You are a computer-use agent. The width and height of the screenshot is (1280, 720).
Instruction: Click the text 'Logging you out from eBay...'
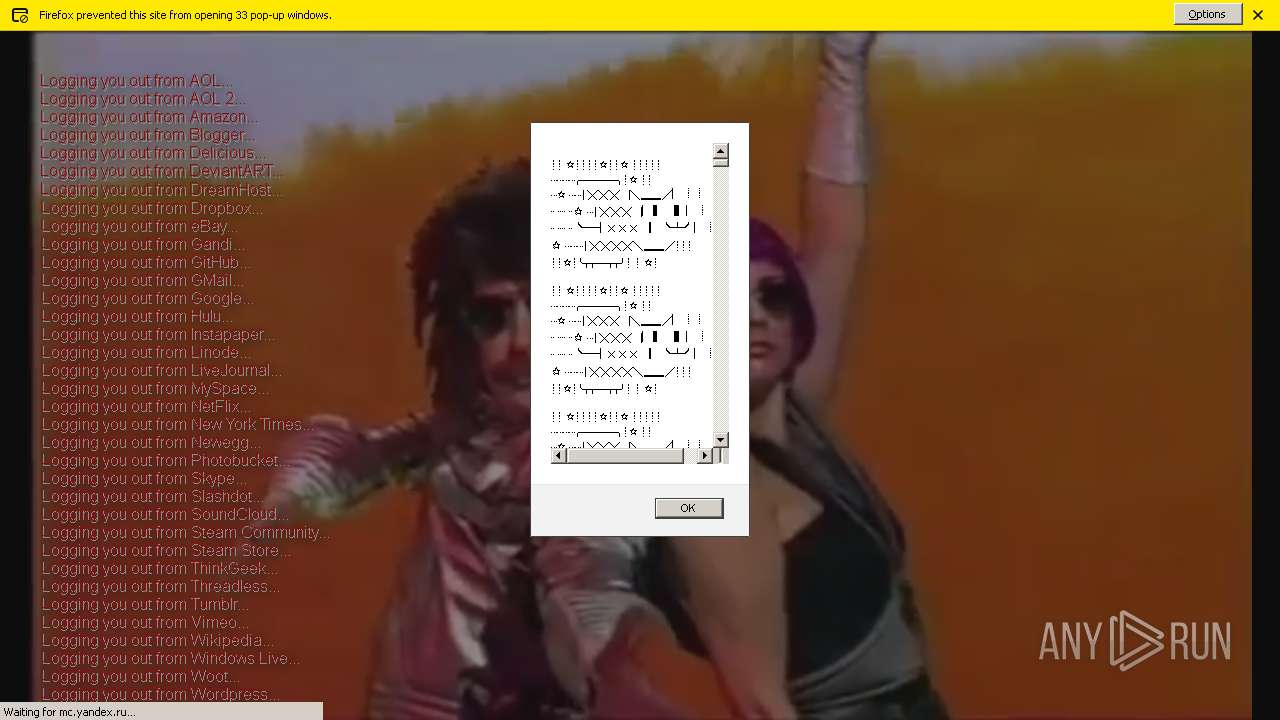[139, 226]
